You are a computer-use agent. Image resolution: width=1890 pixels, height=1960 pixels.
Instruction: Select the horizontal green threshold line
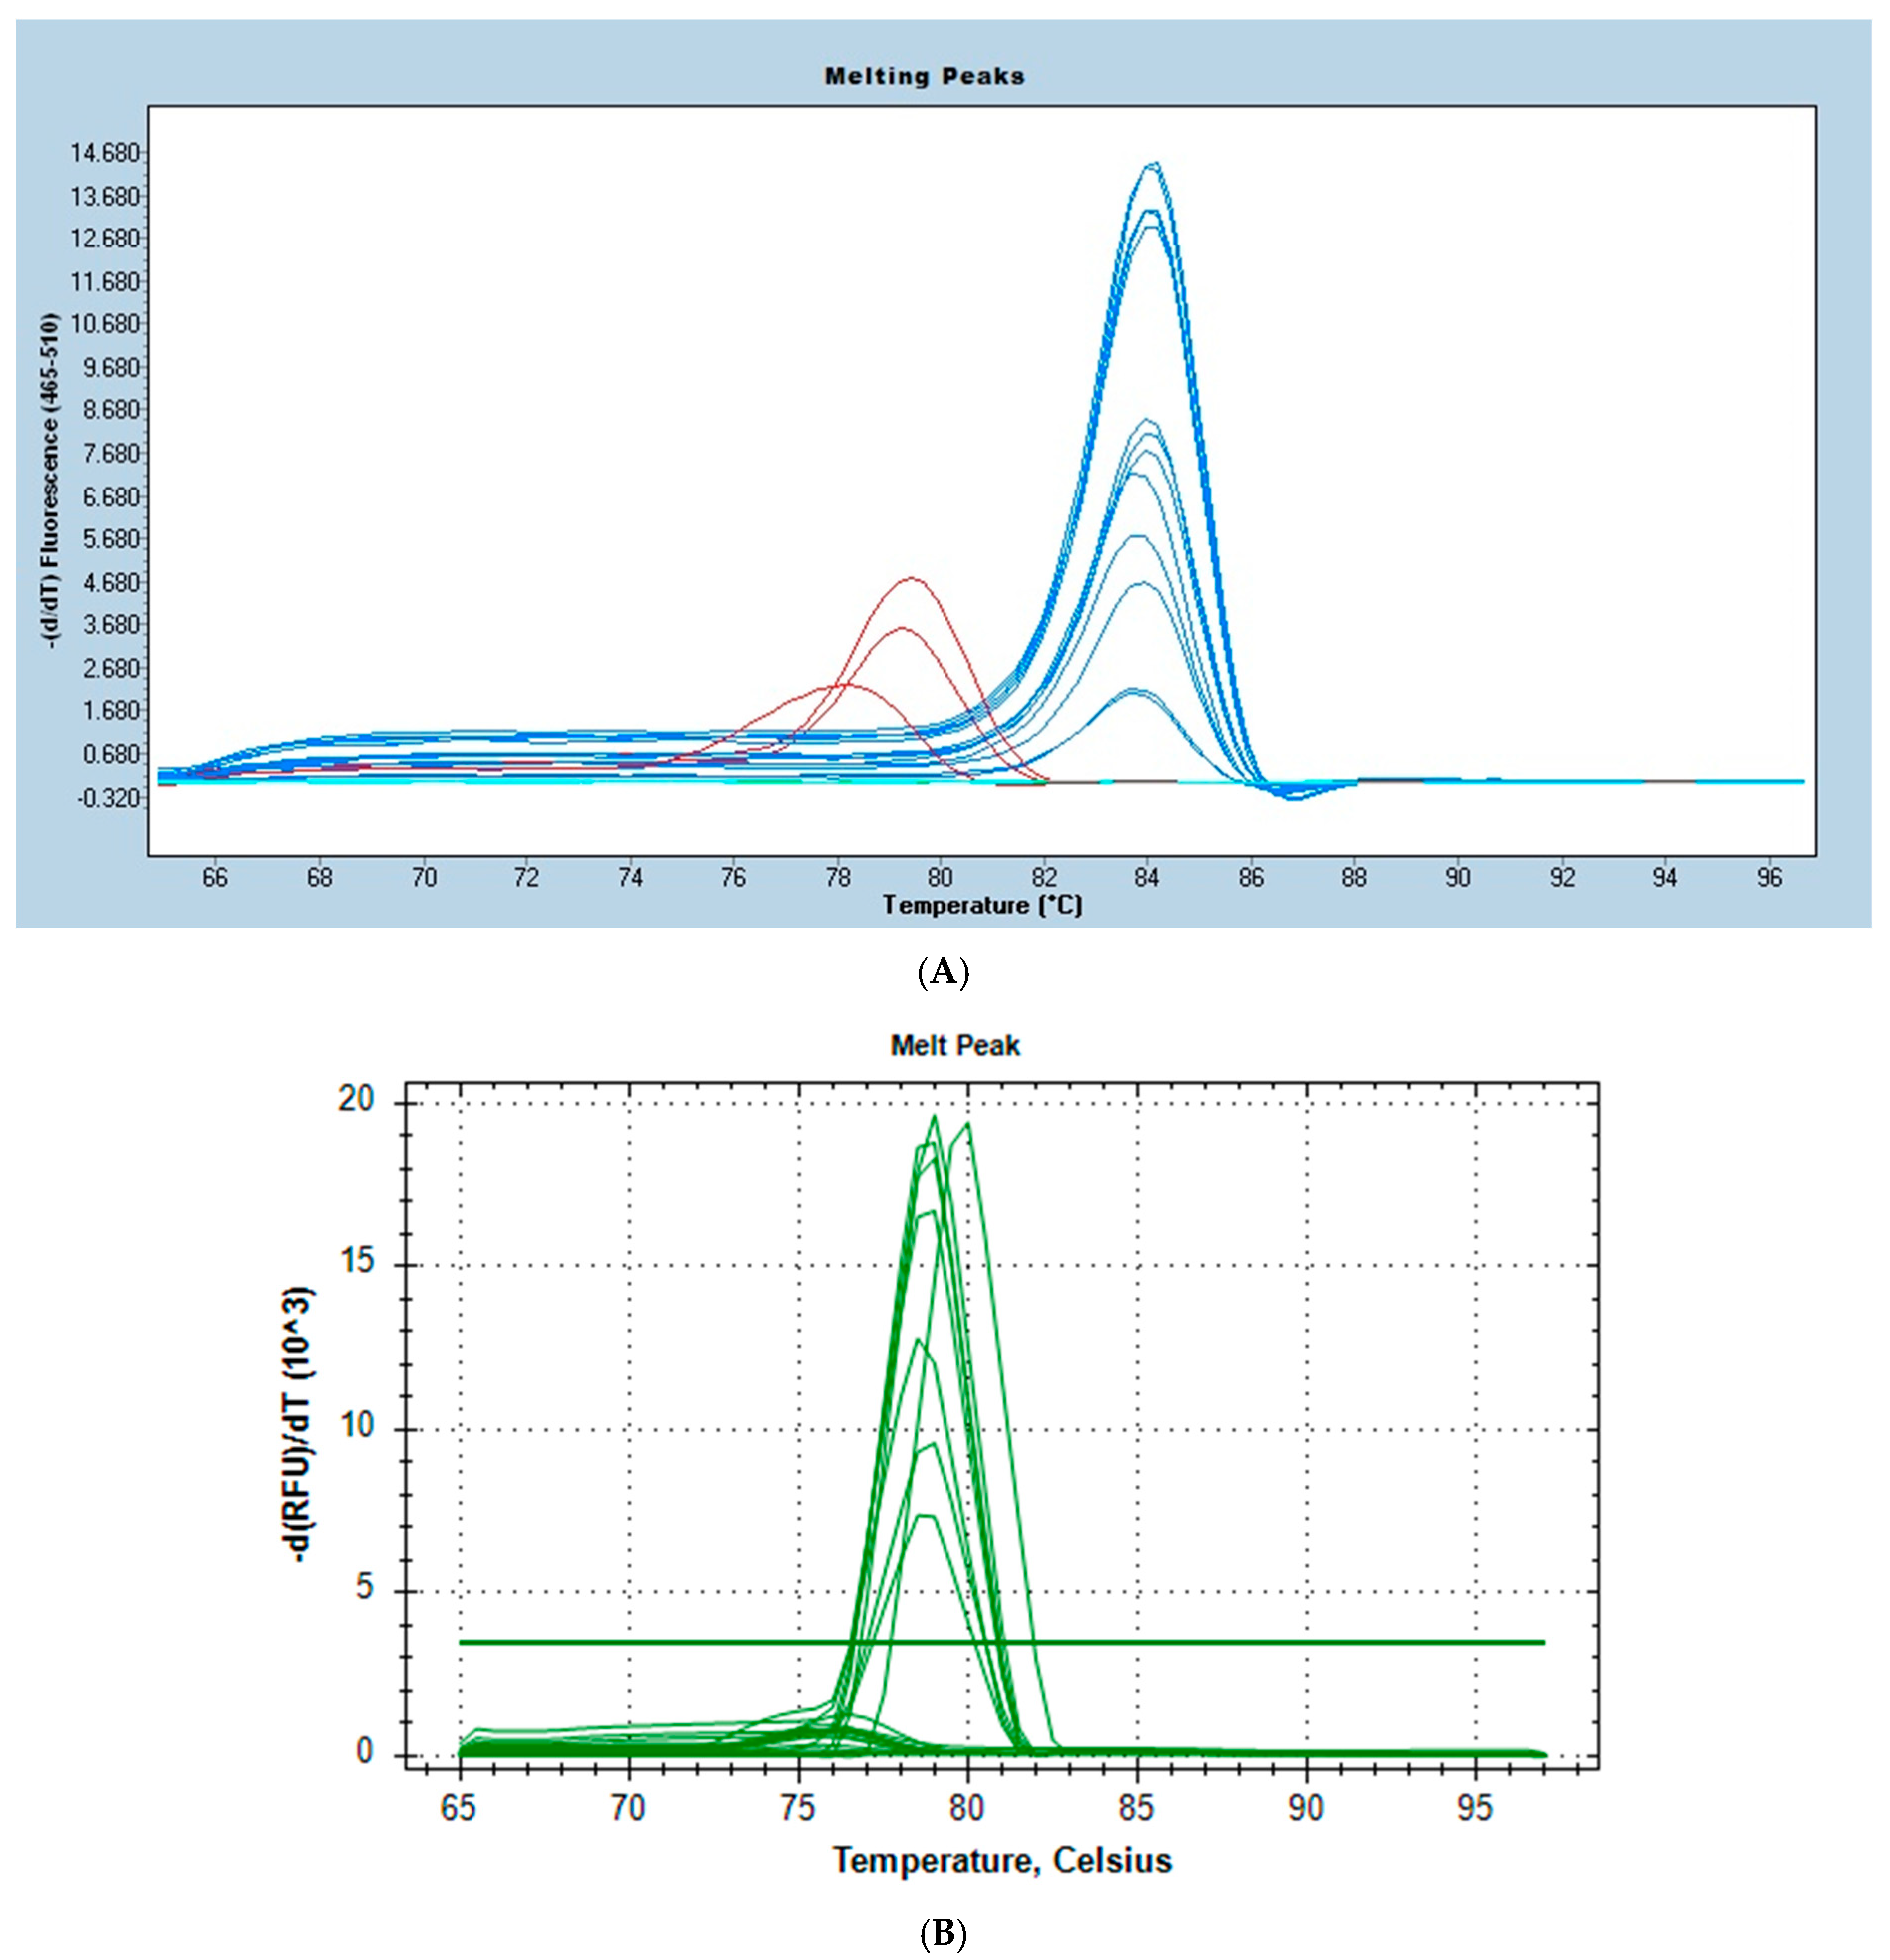click(1300, 1642)
